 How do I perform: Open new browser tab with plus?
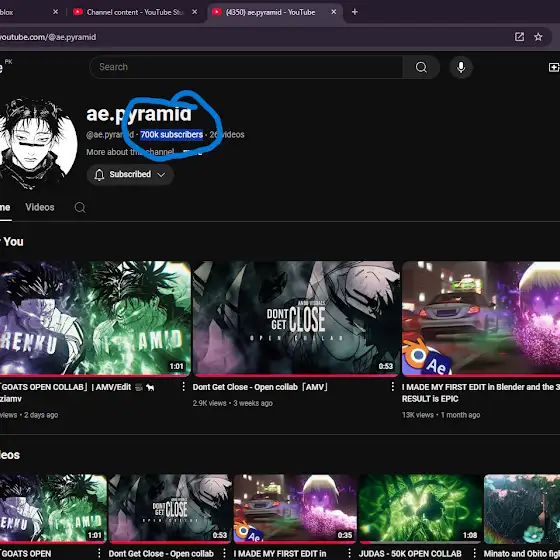coord(355,12)
